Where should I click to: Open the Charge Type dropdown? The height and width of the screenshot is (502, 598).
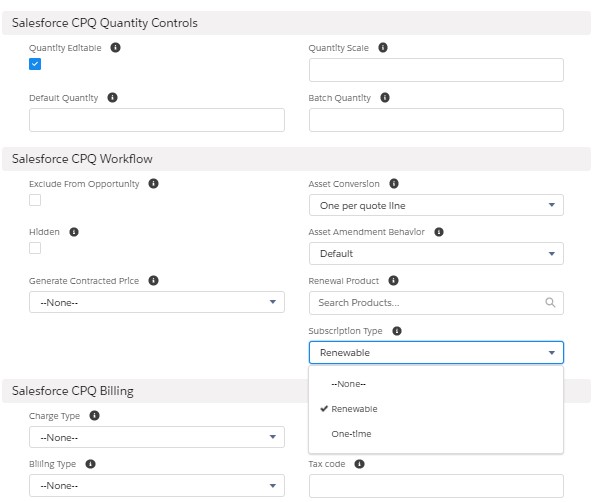(x=157, y=437)
